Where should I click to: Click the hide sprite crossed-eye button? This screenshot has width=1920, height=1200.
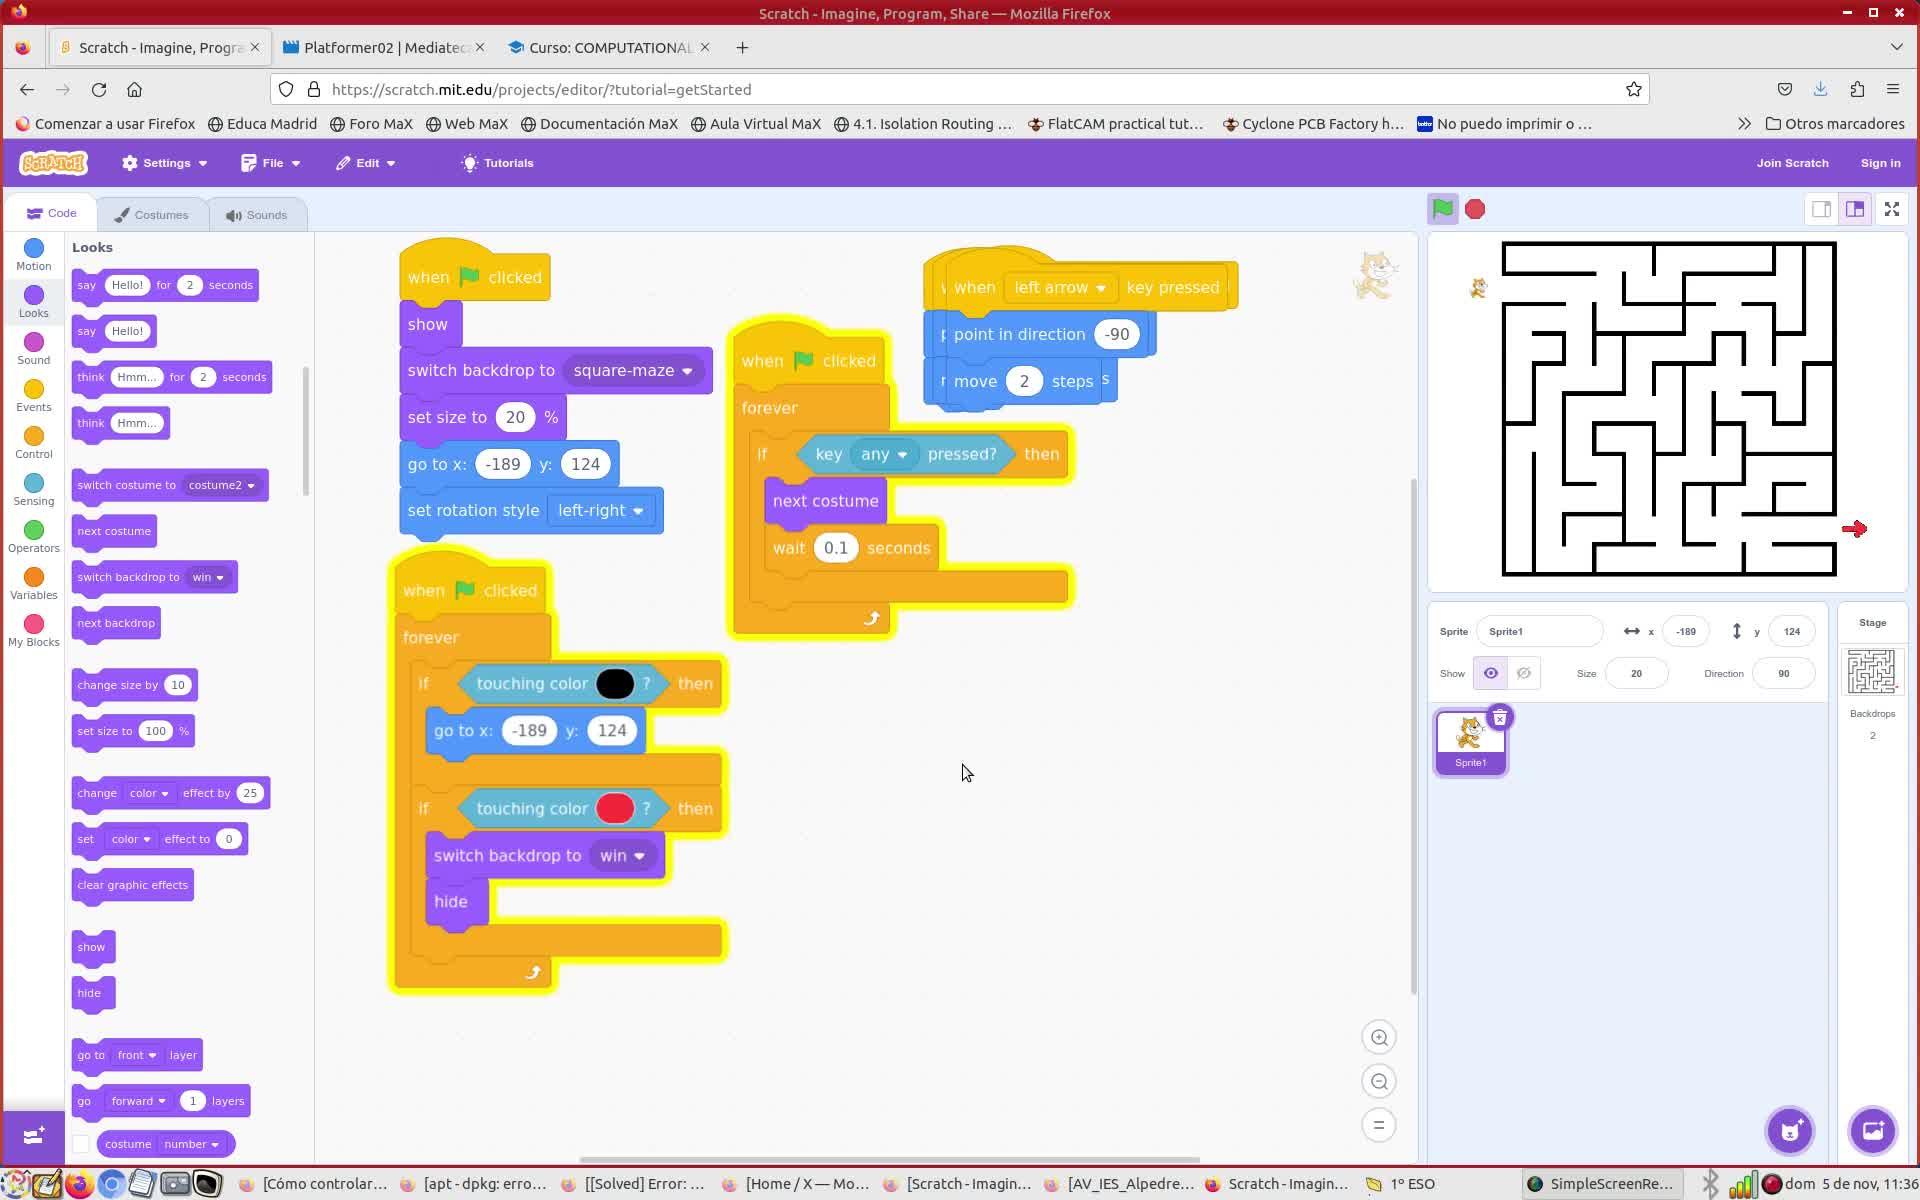pyautogui.click(x=1523, y=673)
